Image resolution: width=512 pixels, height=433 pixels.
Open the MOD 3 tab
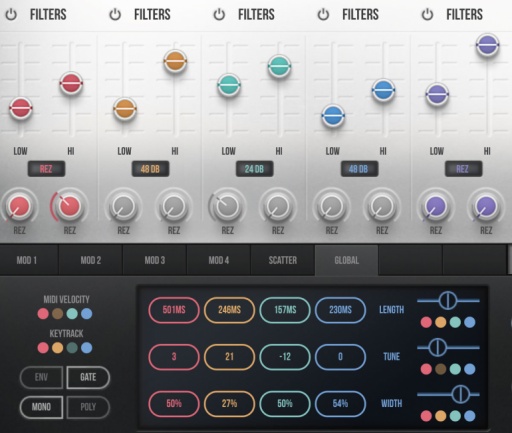(x=155, y=260)
